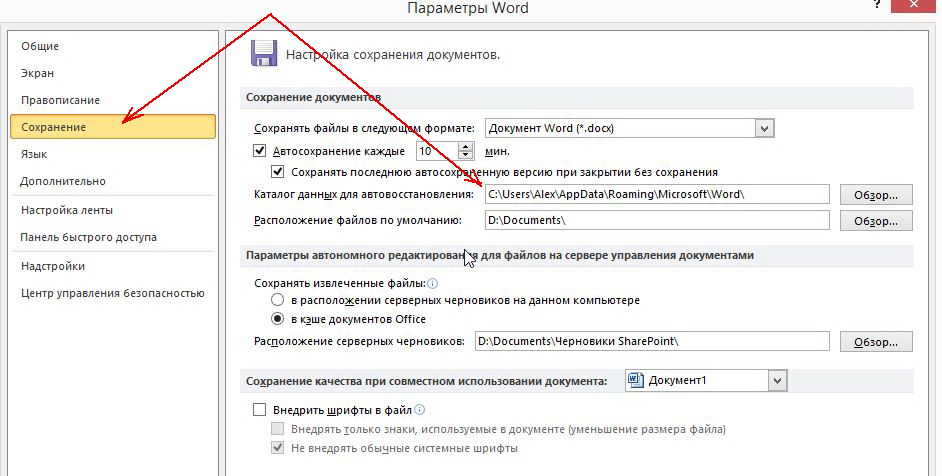Increase autosave minutes with spinner up arrow
This screenshot has height=476, width=942.
click(x=465, y=146)
